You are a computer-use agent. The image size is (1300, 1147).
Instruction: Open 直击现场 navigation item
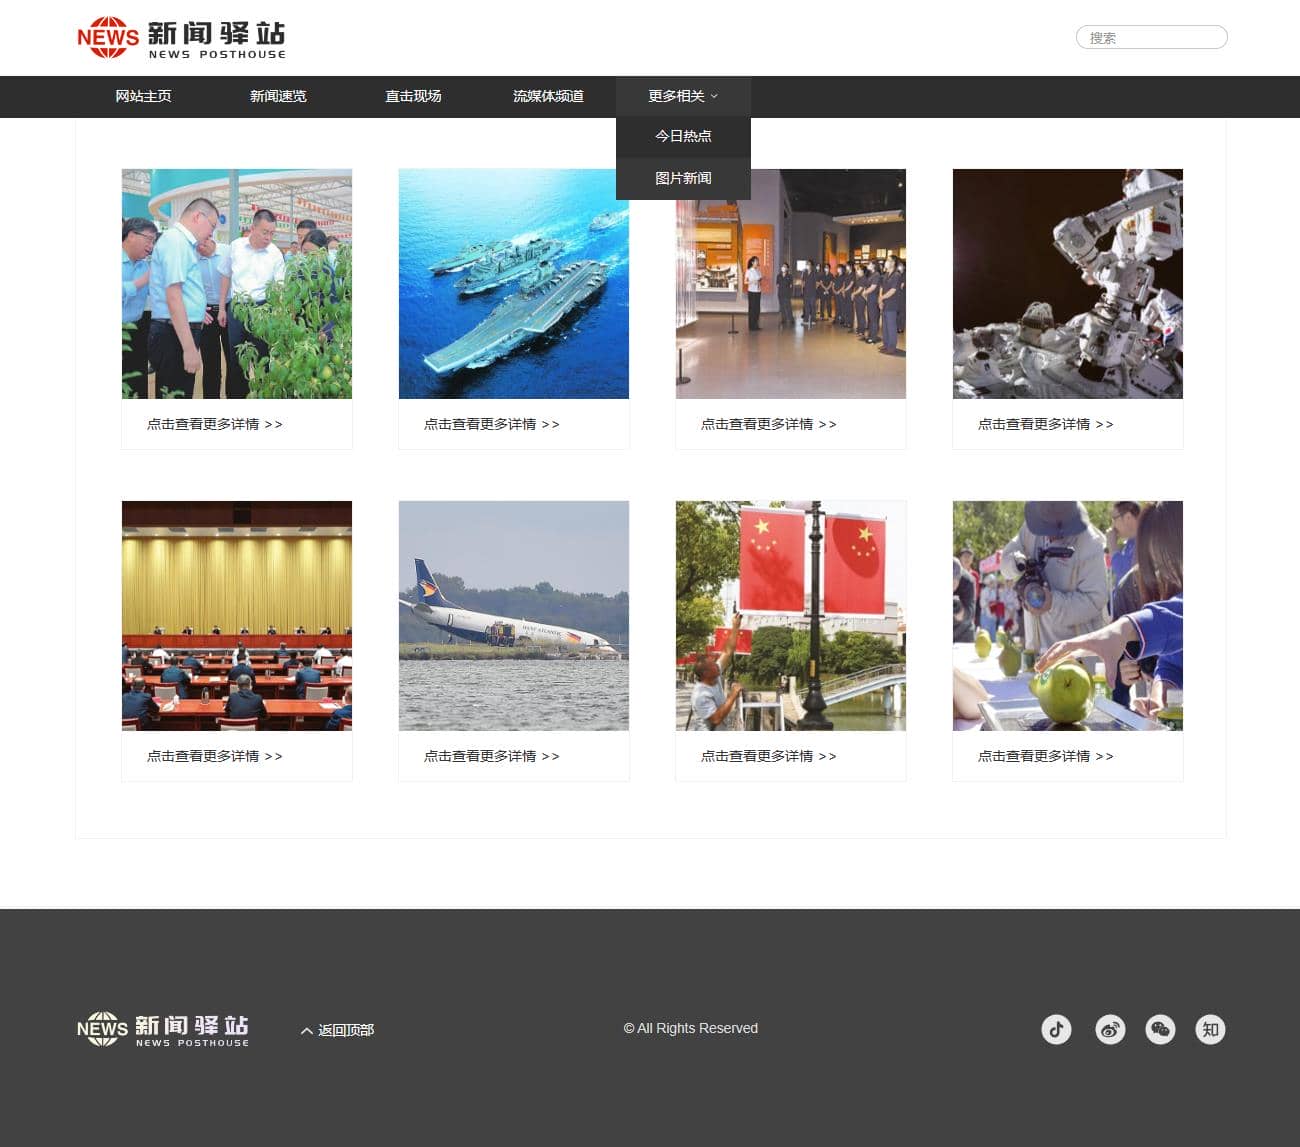coord(413,96)
